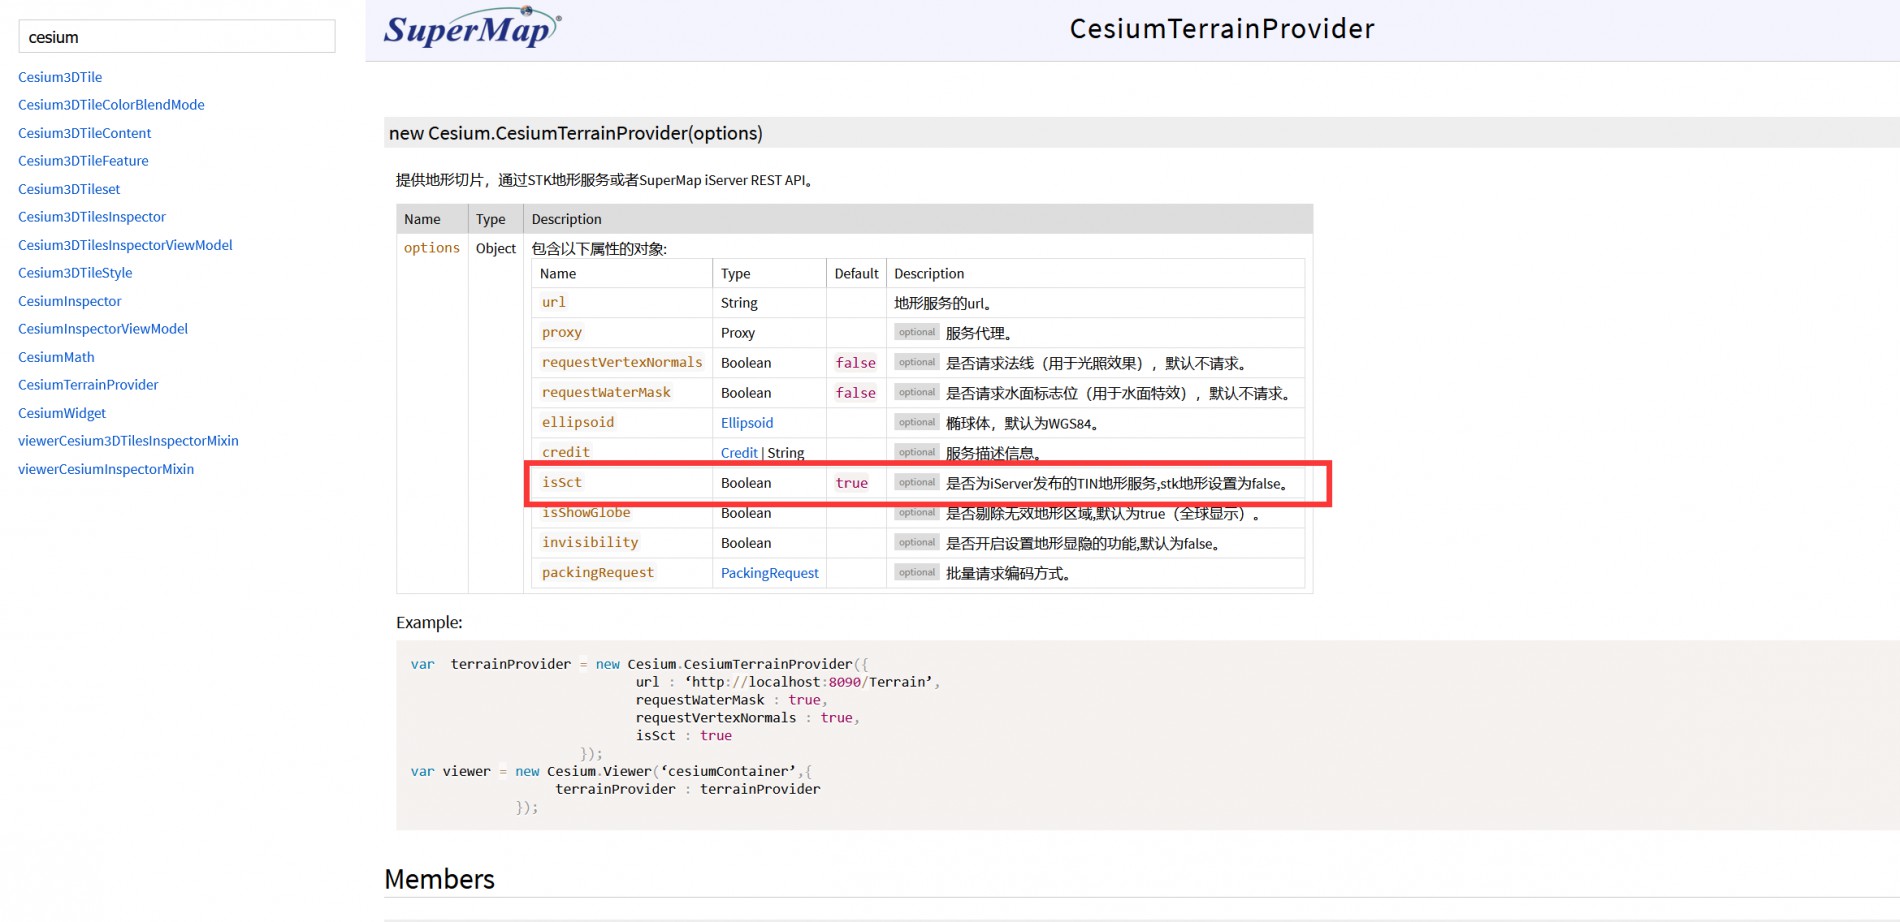Screen dimensions: 1900x922
Task: Click the optional badge in packingRequest row
Action: pyautogui.click(x=917, y=572)
